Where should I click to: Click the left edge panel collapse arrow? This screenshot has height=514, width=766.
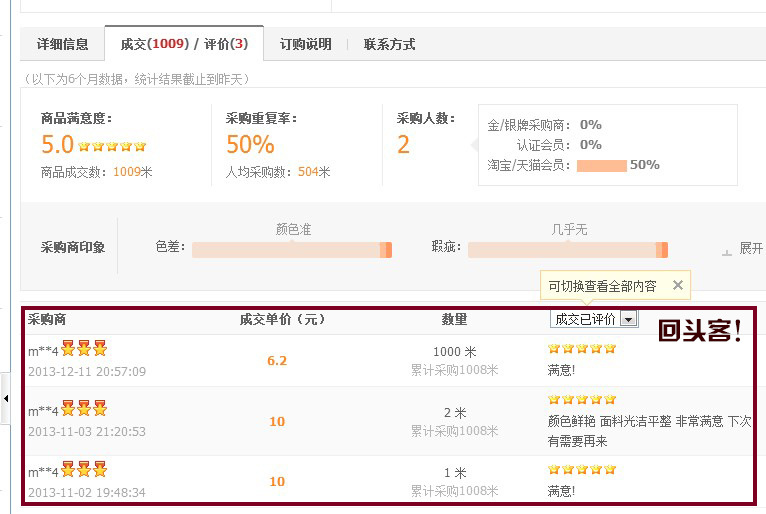4,399
